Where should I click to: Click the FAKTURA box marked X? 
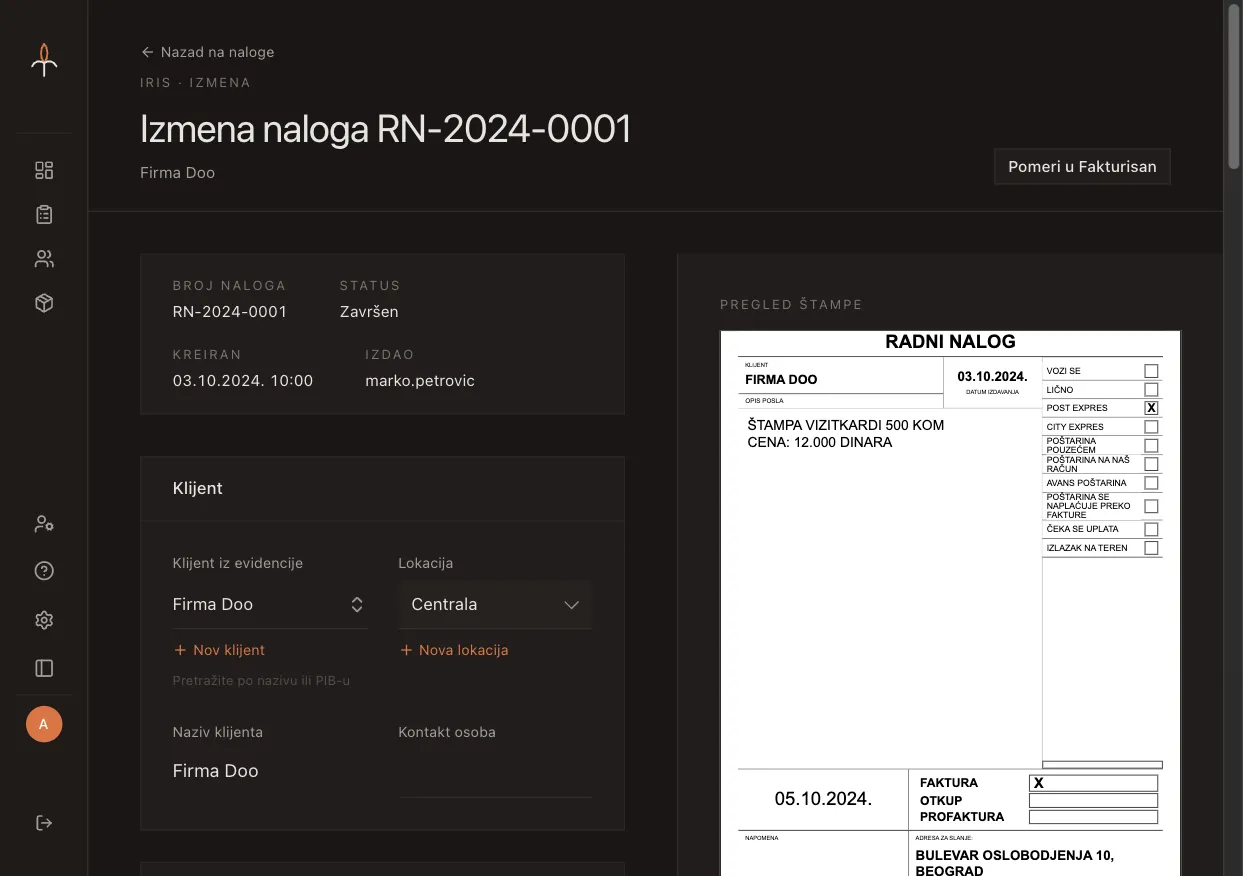coord(1093,783)
